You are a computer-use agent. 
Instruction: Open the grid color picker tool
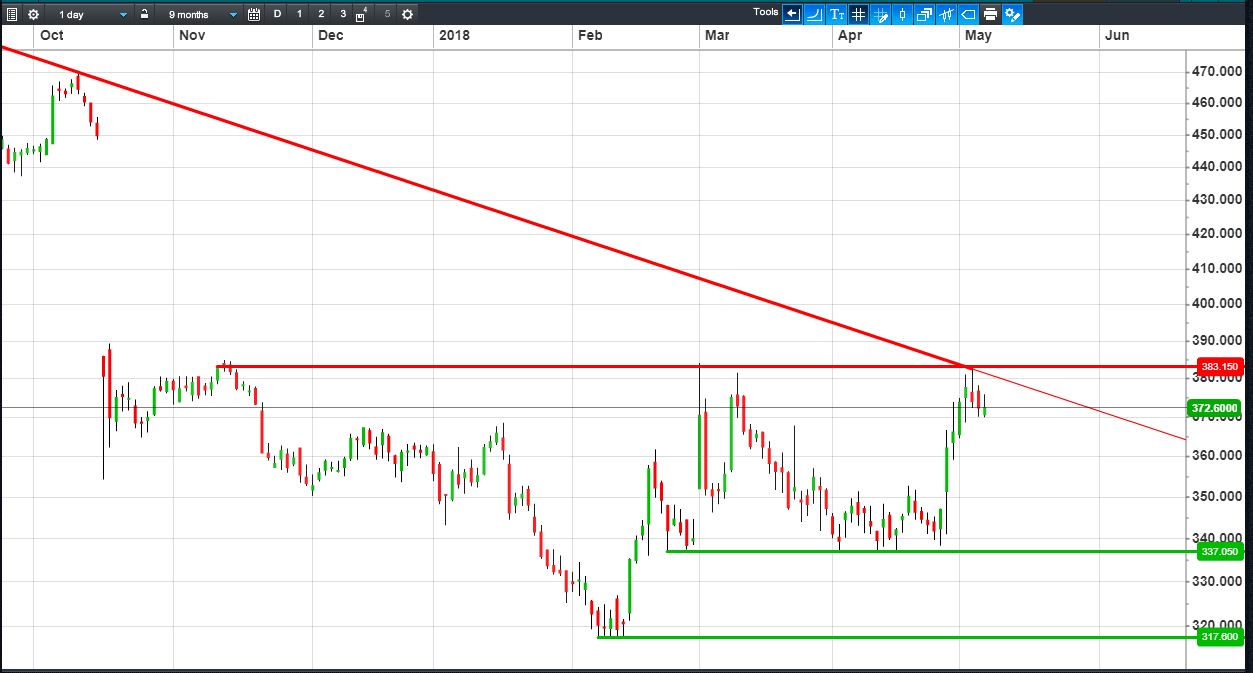click(880, 14)
